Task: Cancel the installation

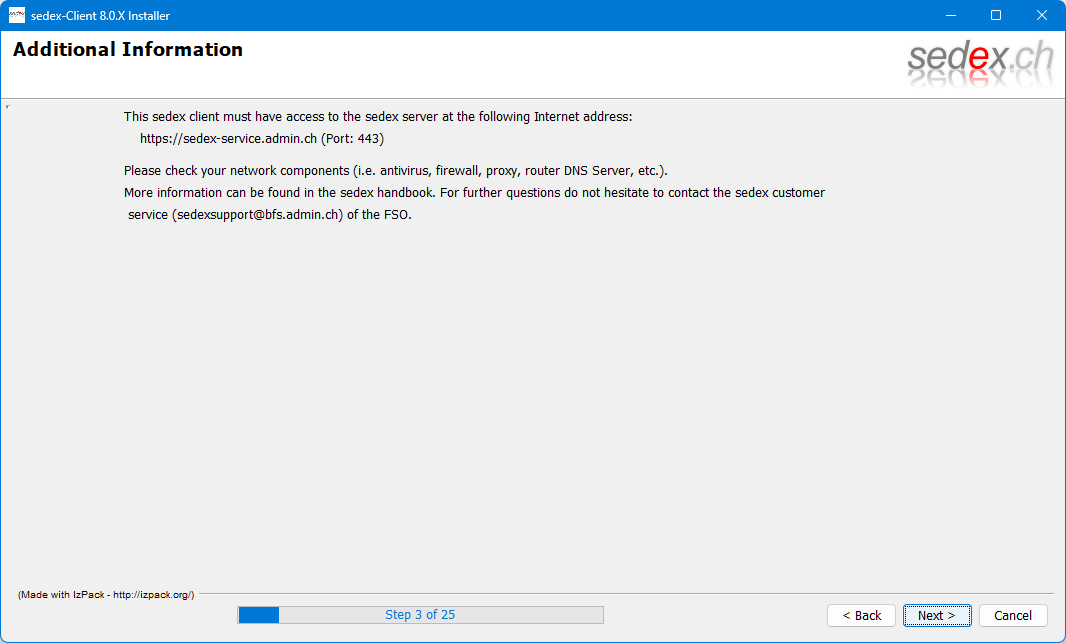Action: coord(1012,615)
